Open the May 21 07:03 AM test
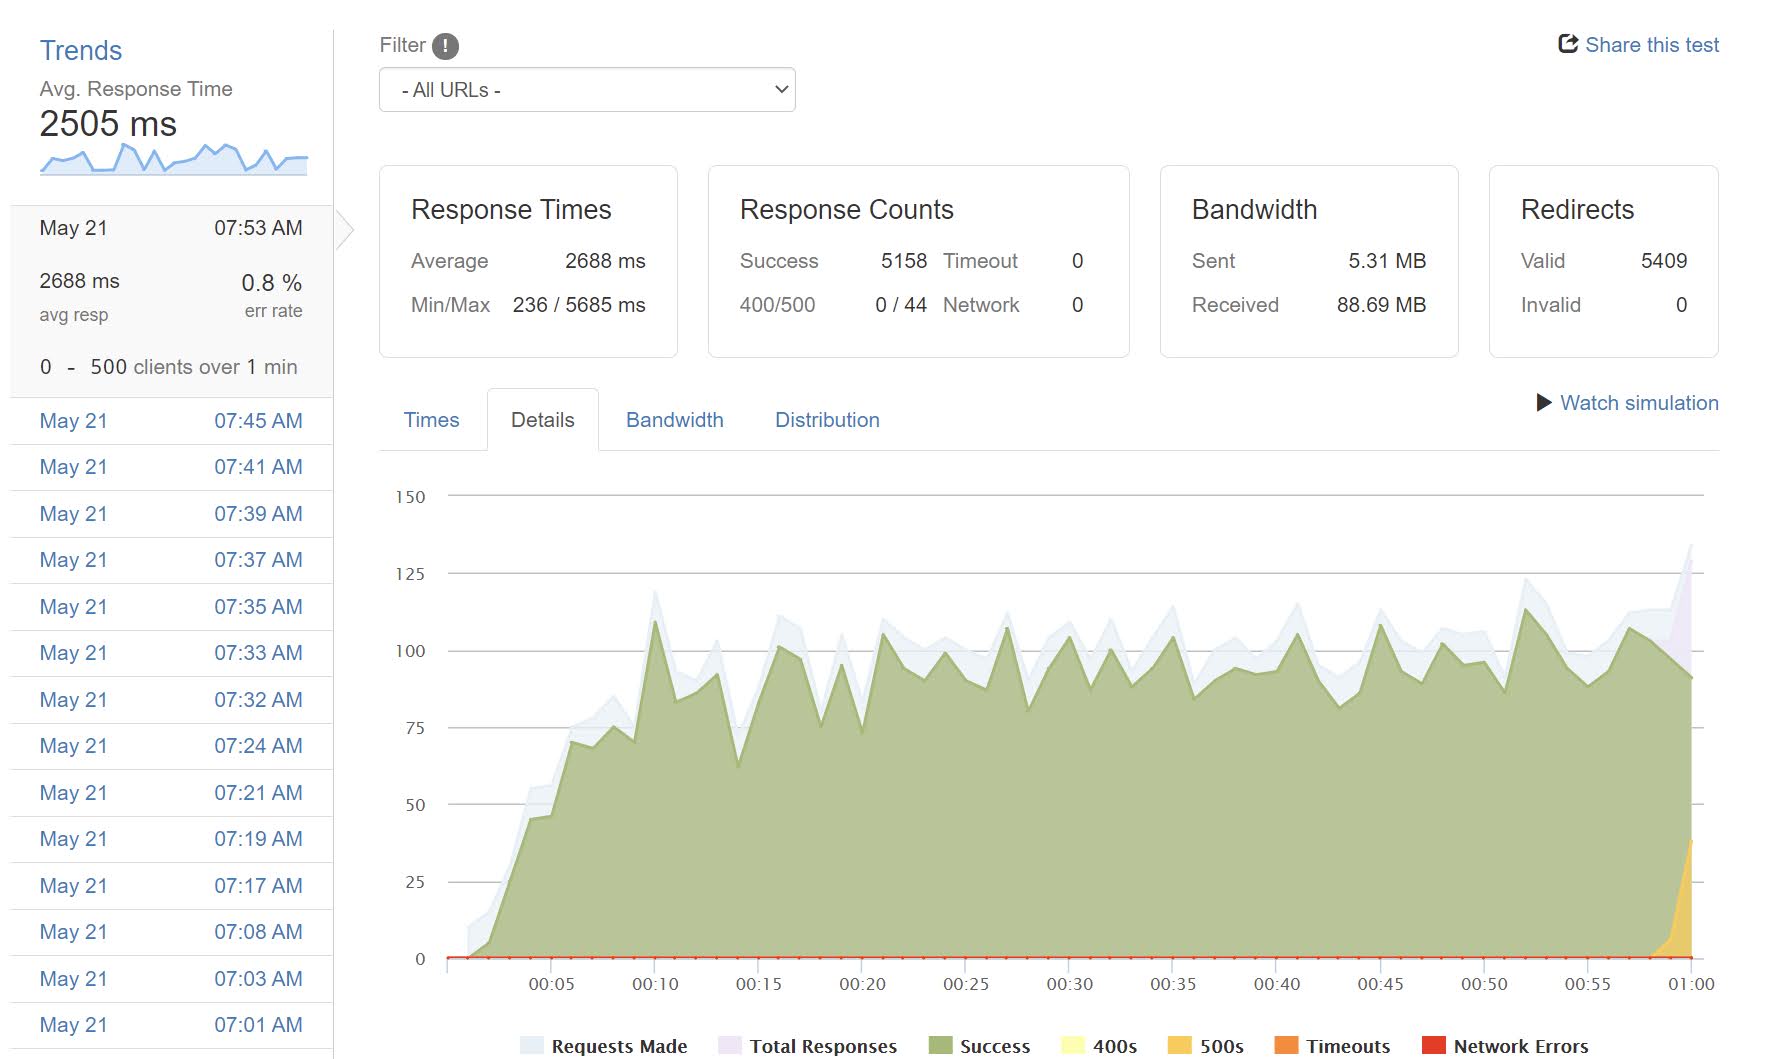 (x=171, y=979)
